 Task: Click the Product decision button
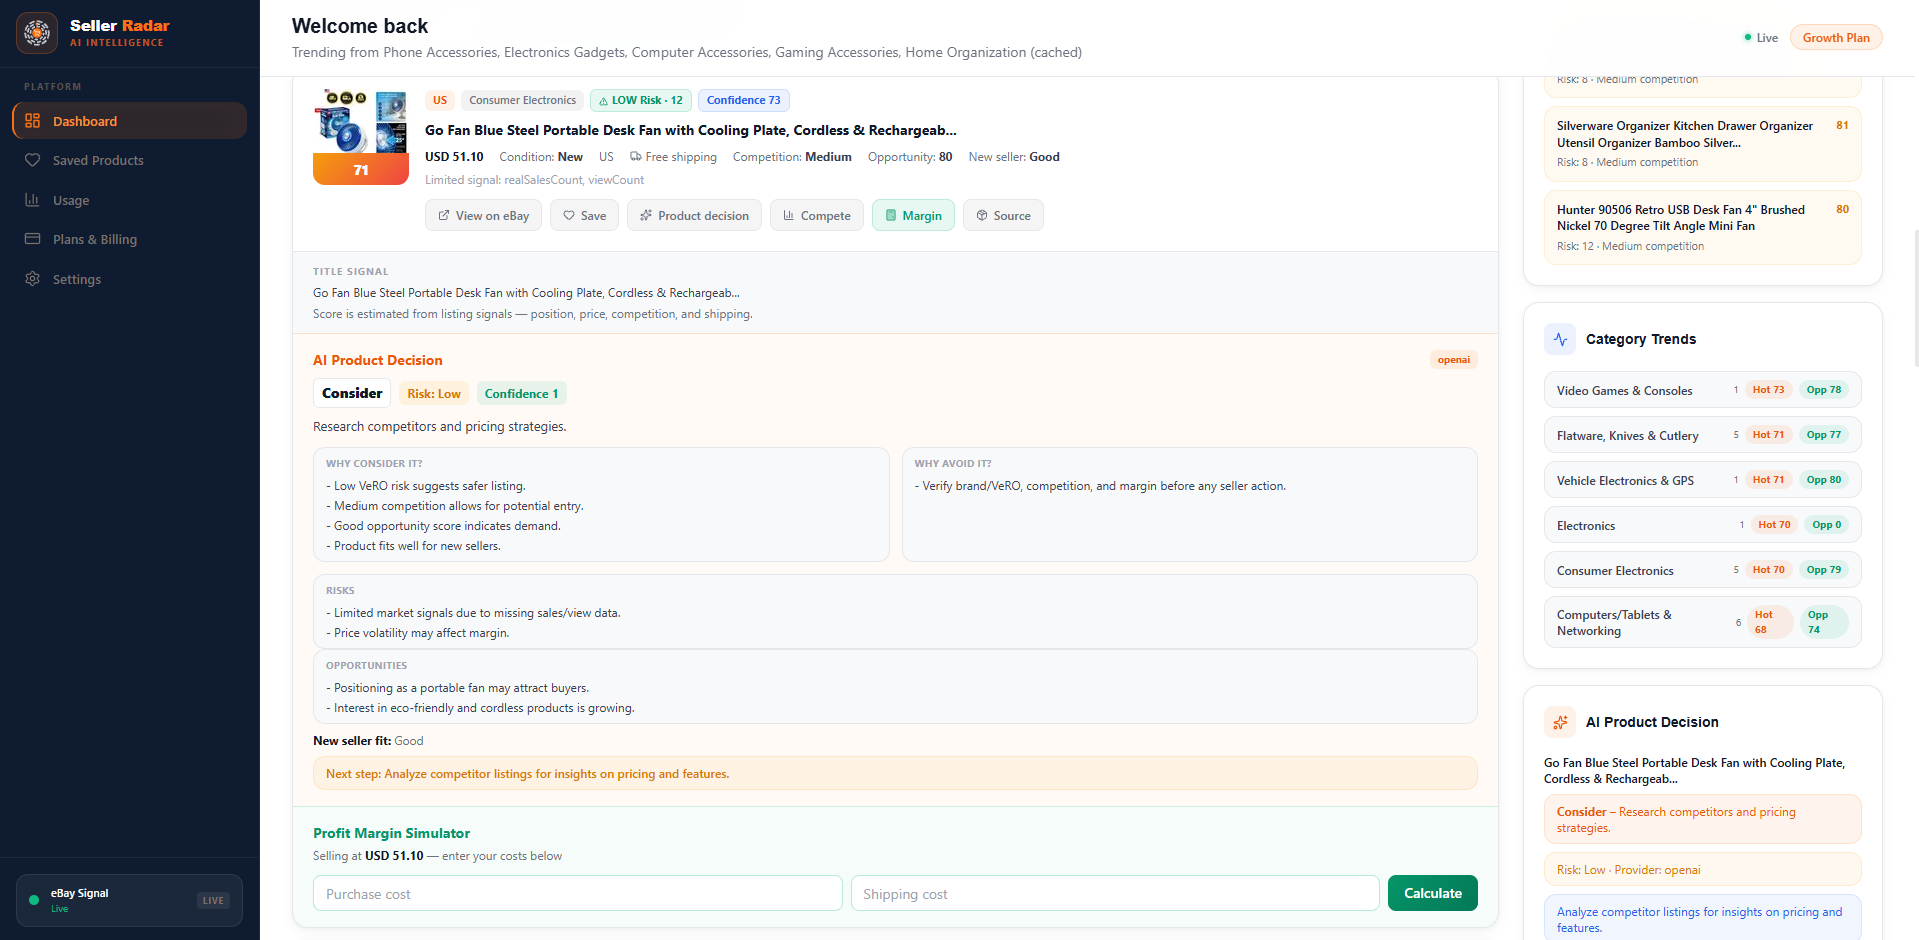(694, 216)
